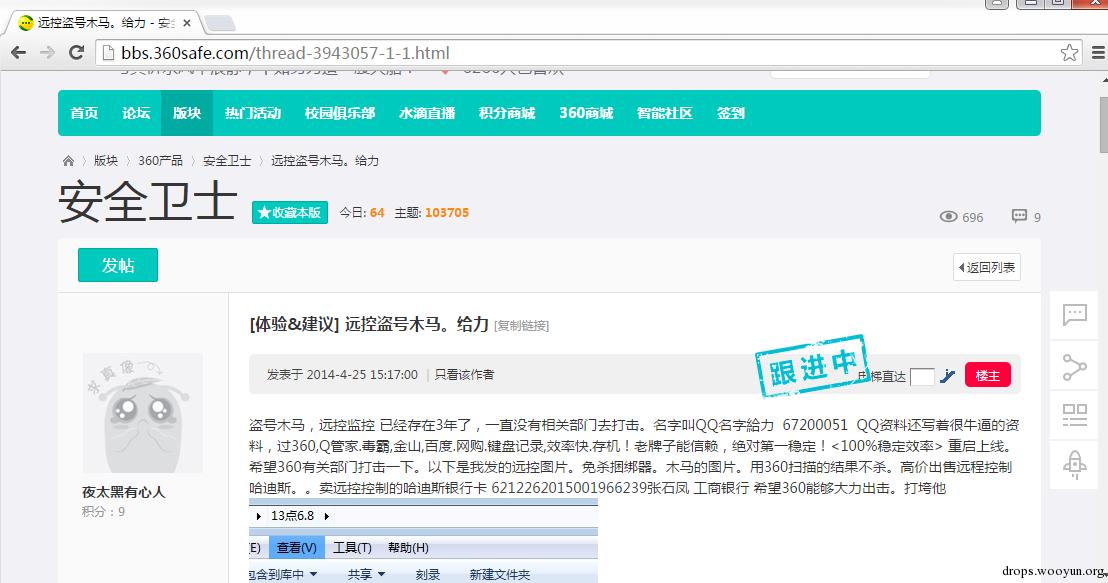Click the 收藏本版 favorite button
1108x583 pixels.
[x=290, y=213]
